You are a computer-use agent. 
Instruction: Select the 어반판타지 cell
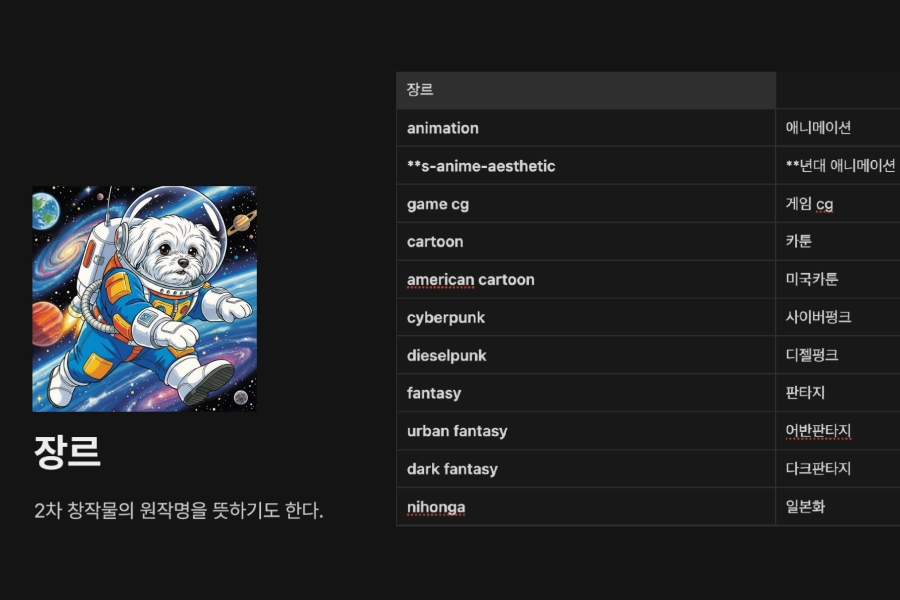pyautogui.click(x=838, y=431)
